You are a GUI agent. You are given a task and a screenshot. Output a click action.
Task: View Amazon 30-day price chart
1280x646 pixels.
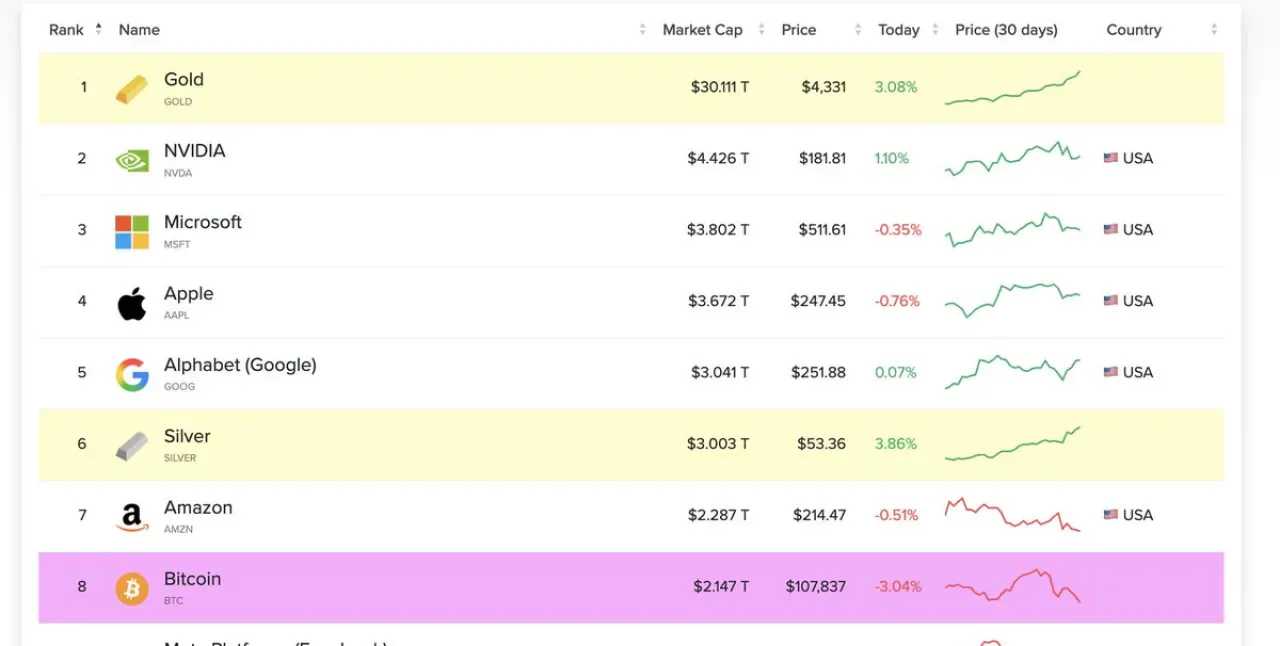(1012, 514)
